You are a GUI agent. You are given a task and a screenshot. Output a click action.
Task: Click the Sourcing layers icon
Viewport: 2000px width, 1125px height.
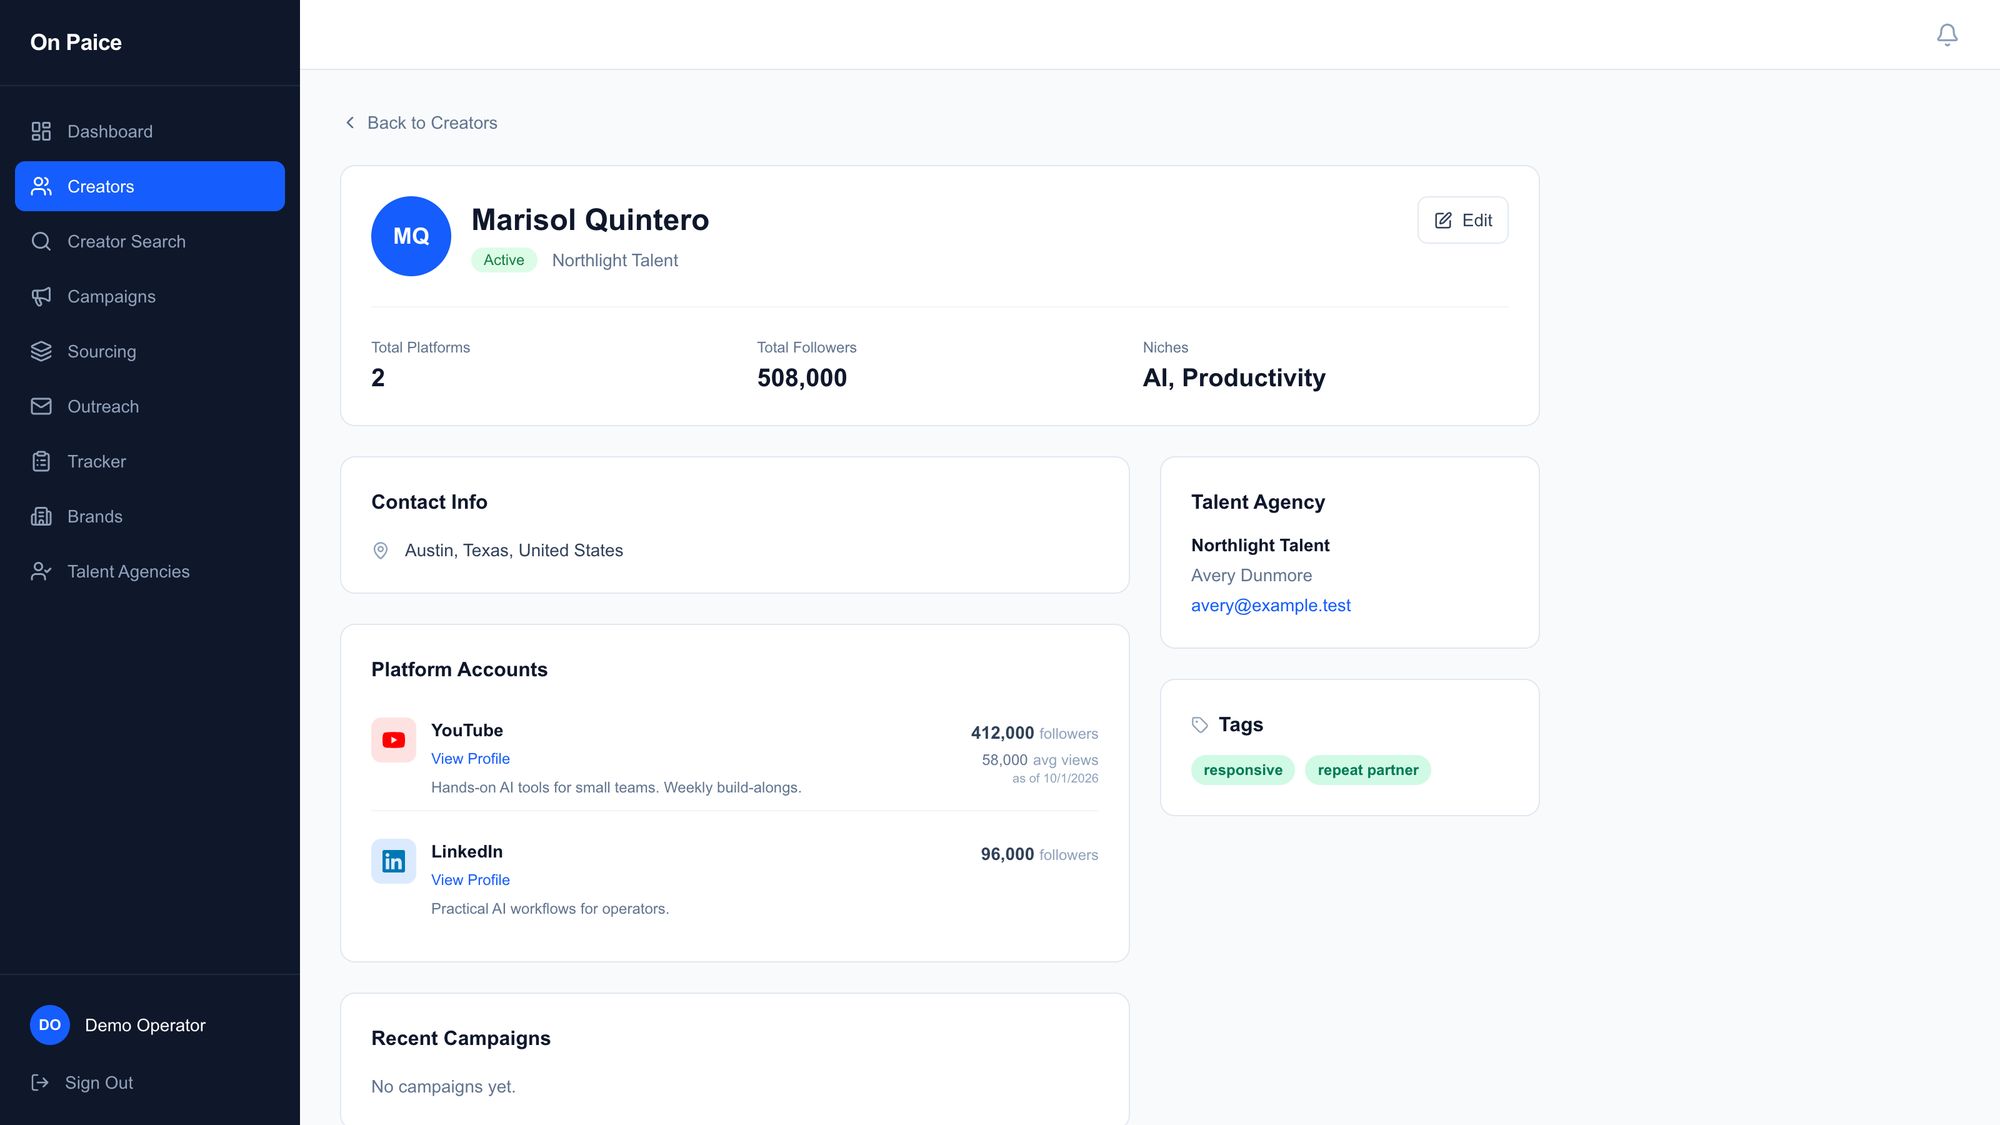41,351
